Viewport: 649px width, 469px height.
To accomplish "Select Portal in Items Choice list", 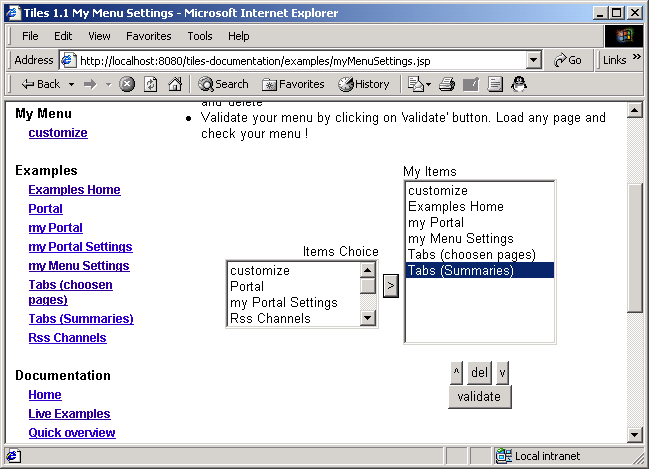I will (294, 286).
